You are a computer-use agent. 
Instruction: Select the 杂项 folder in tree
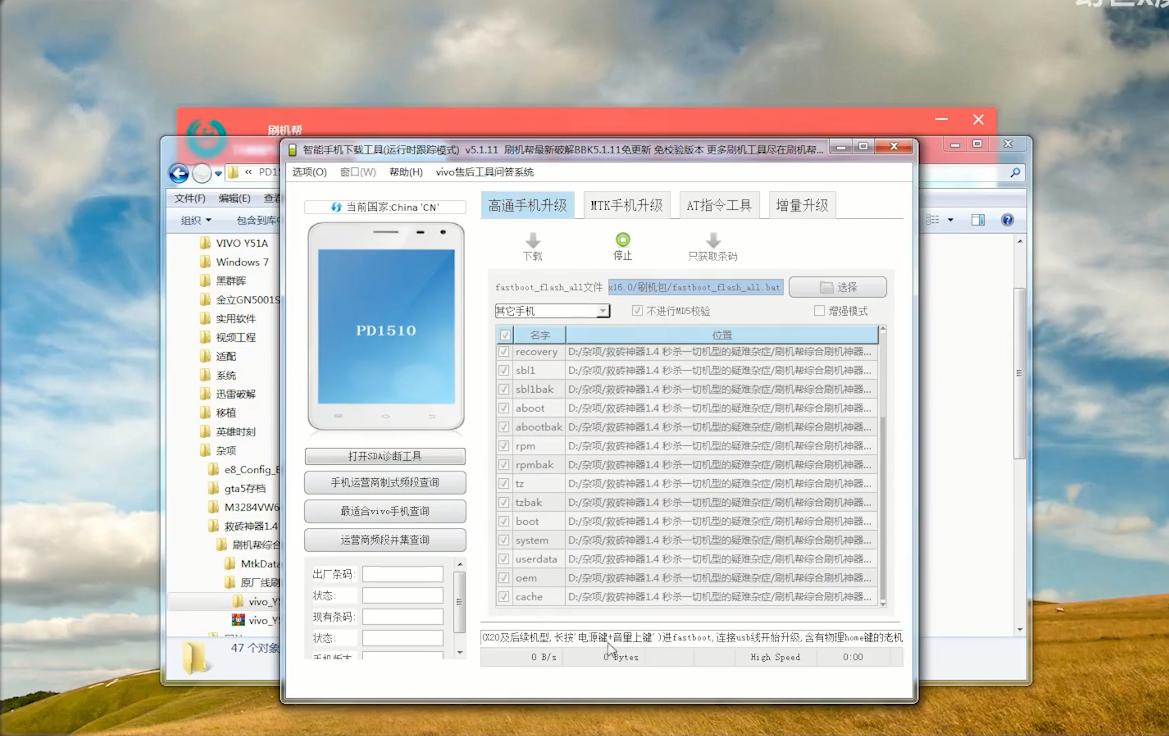(x=218, y=450)
